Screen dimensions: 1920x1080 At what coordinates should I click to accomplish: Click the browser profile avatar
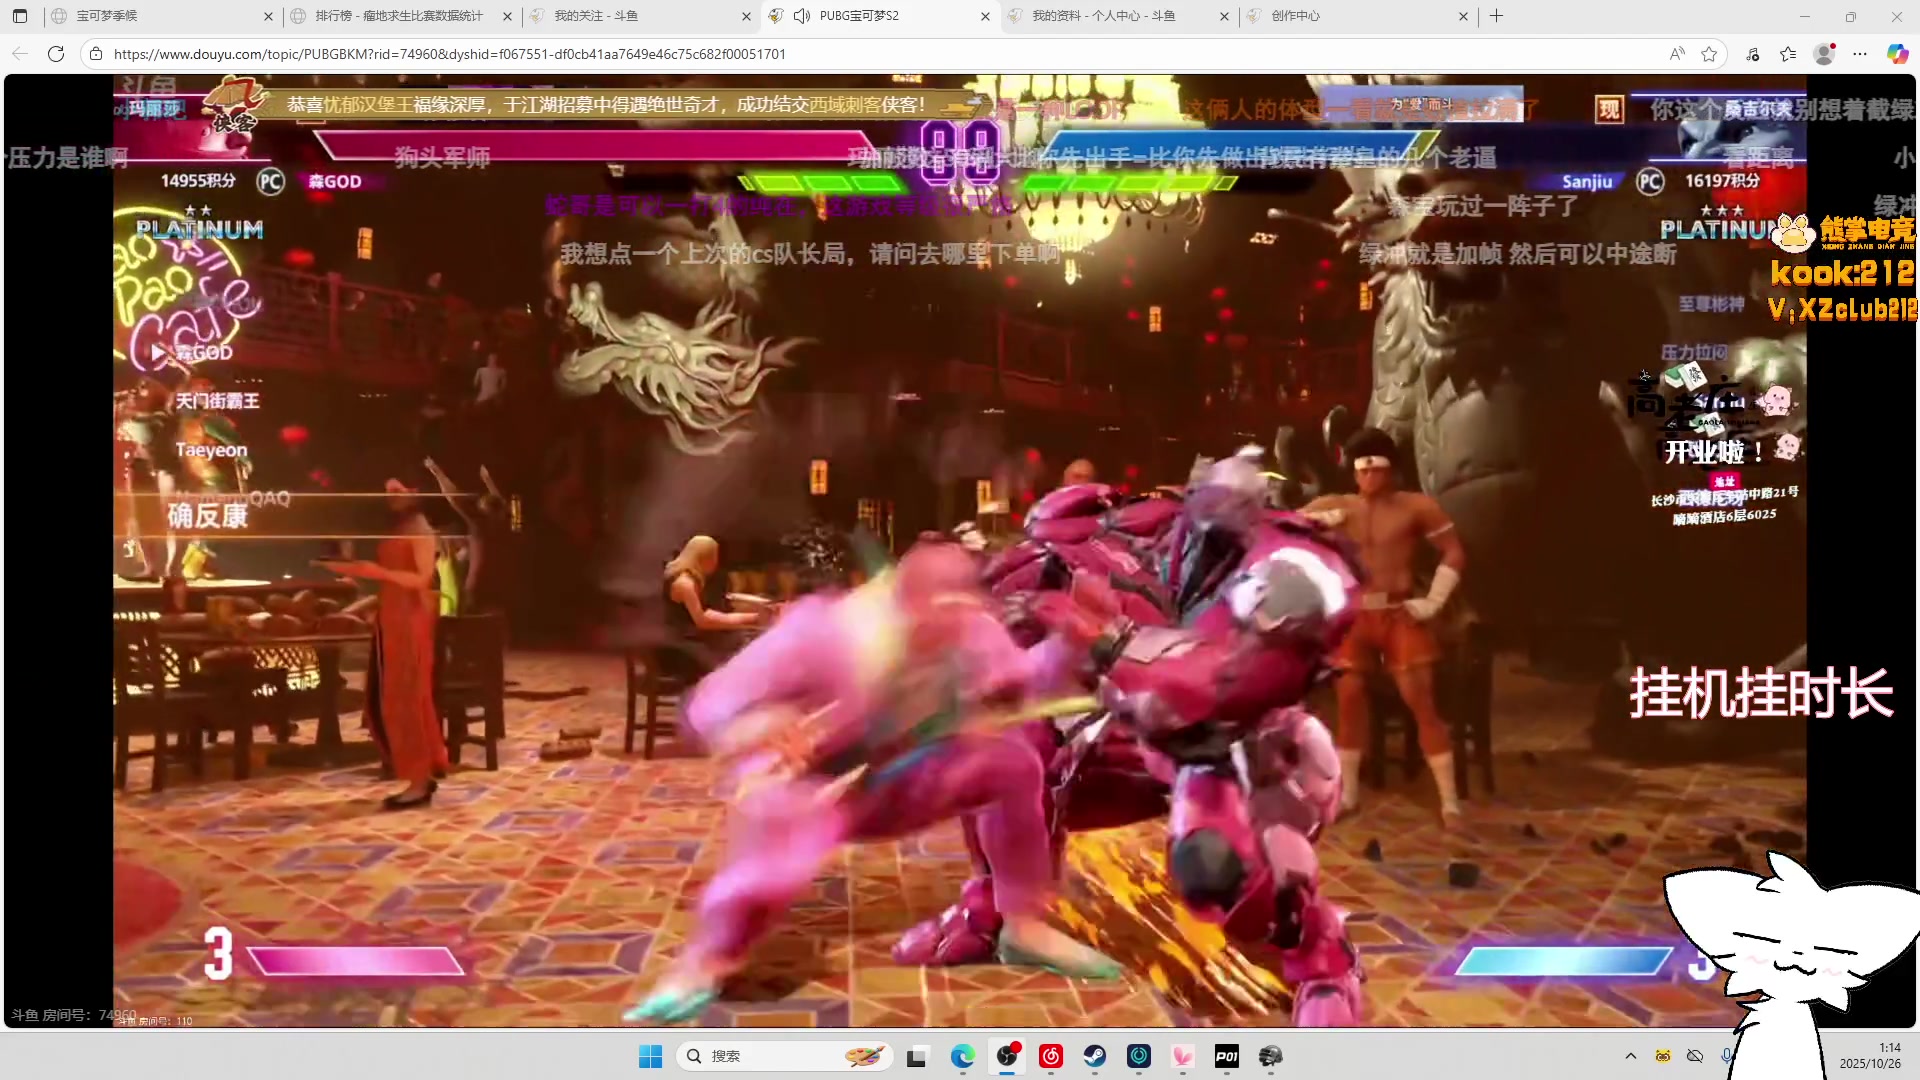pyautogui.click(x=1824, y=54)
